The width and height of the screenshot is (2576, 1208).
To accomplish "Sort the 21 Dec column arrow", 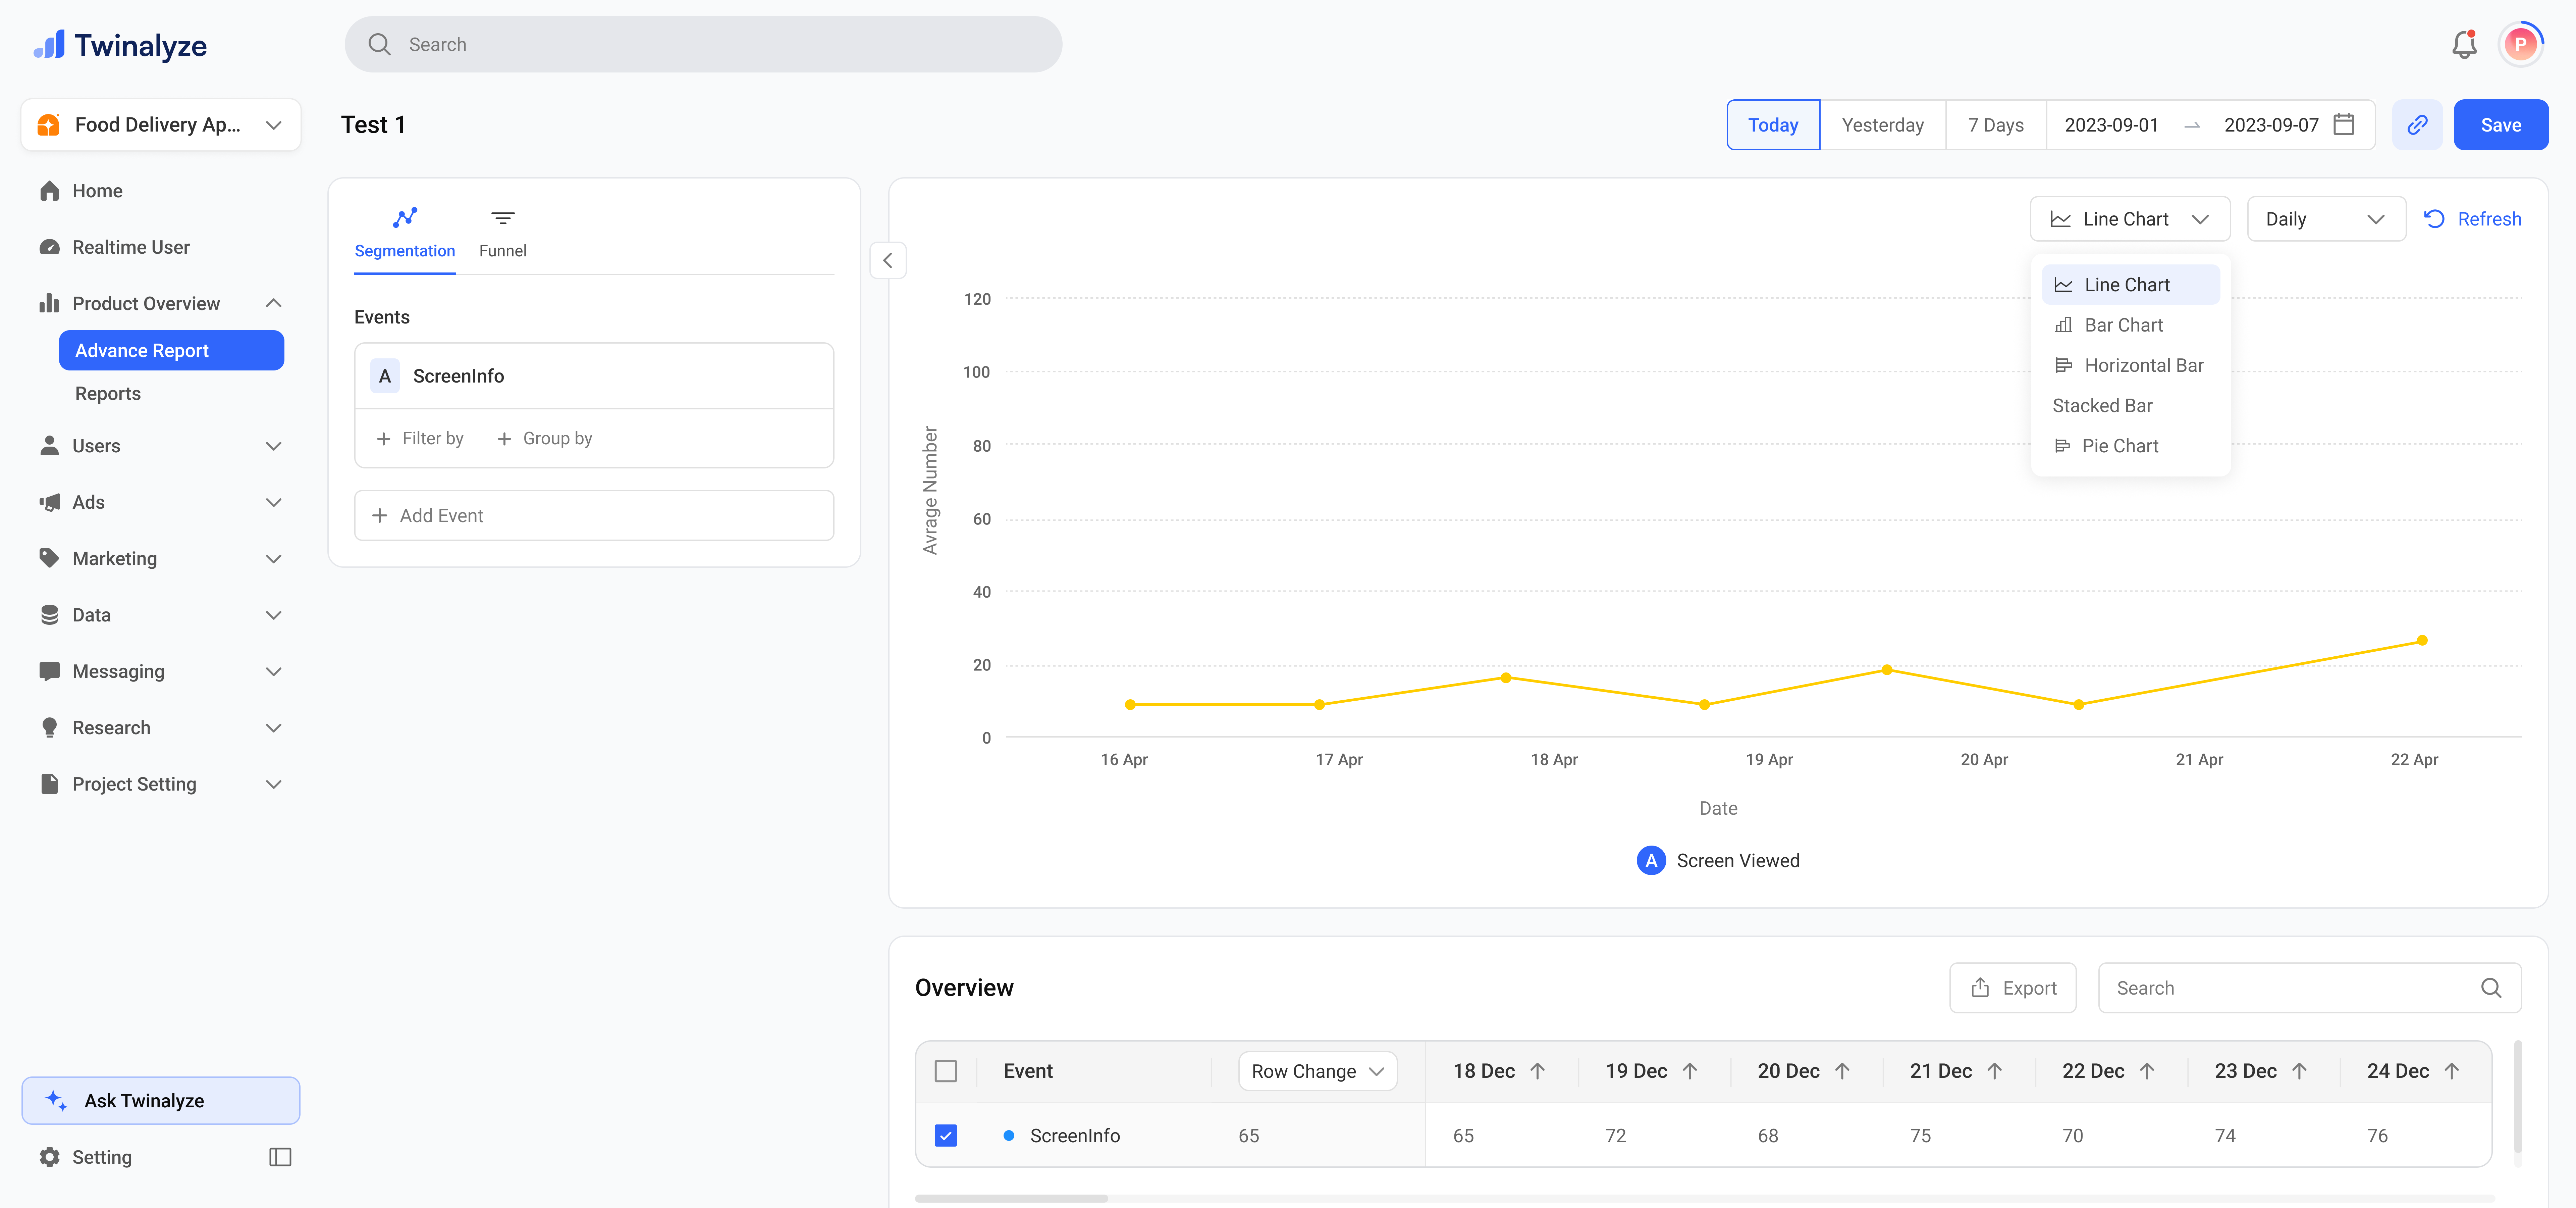I will click(1995, 1071).
